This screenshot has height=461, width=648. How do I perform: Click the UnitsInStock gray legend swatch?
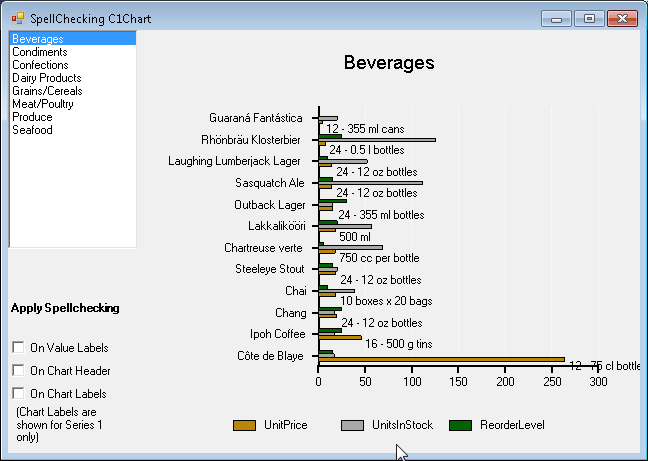pyautogui.click(x=352, y=426)
